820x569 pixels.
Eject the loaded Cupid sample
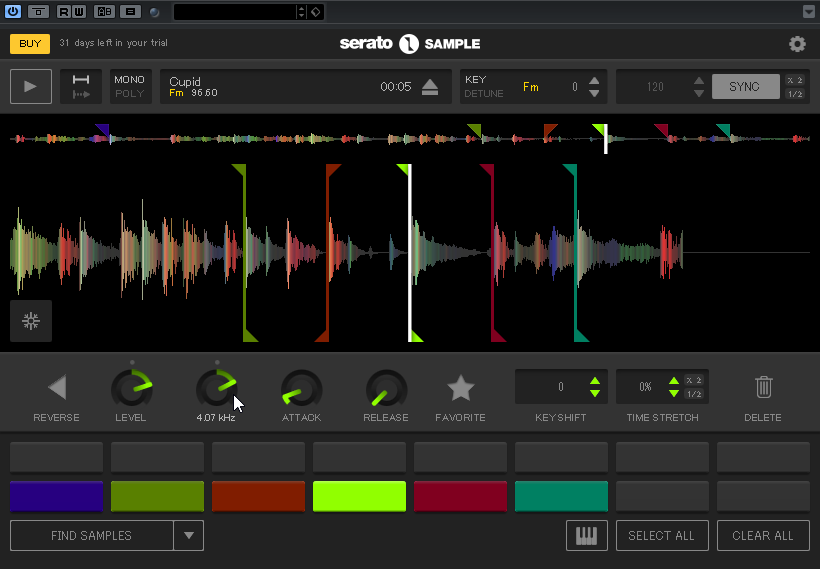(430, 87)
